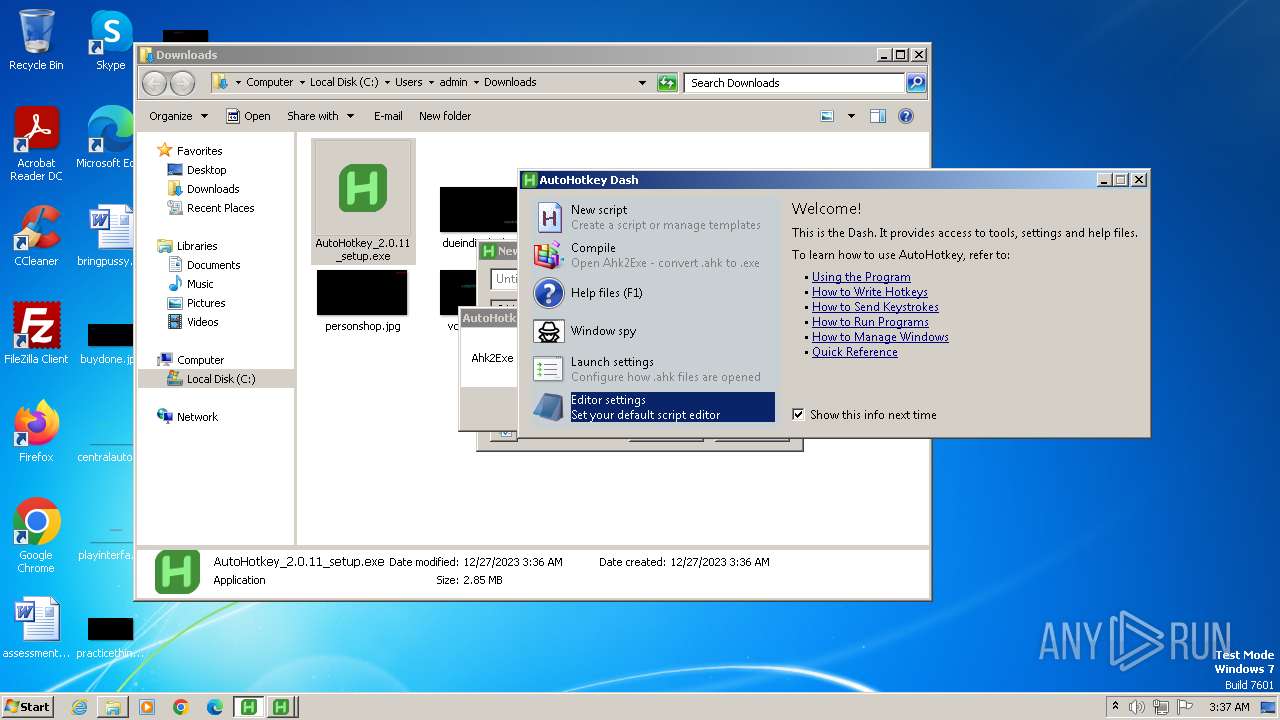1280x720 pixels.
Task: Open CCleaner desktop shortcut
Action: (36, 236)
